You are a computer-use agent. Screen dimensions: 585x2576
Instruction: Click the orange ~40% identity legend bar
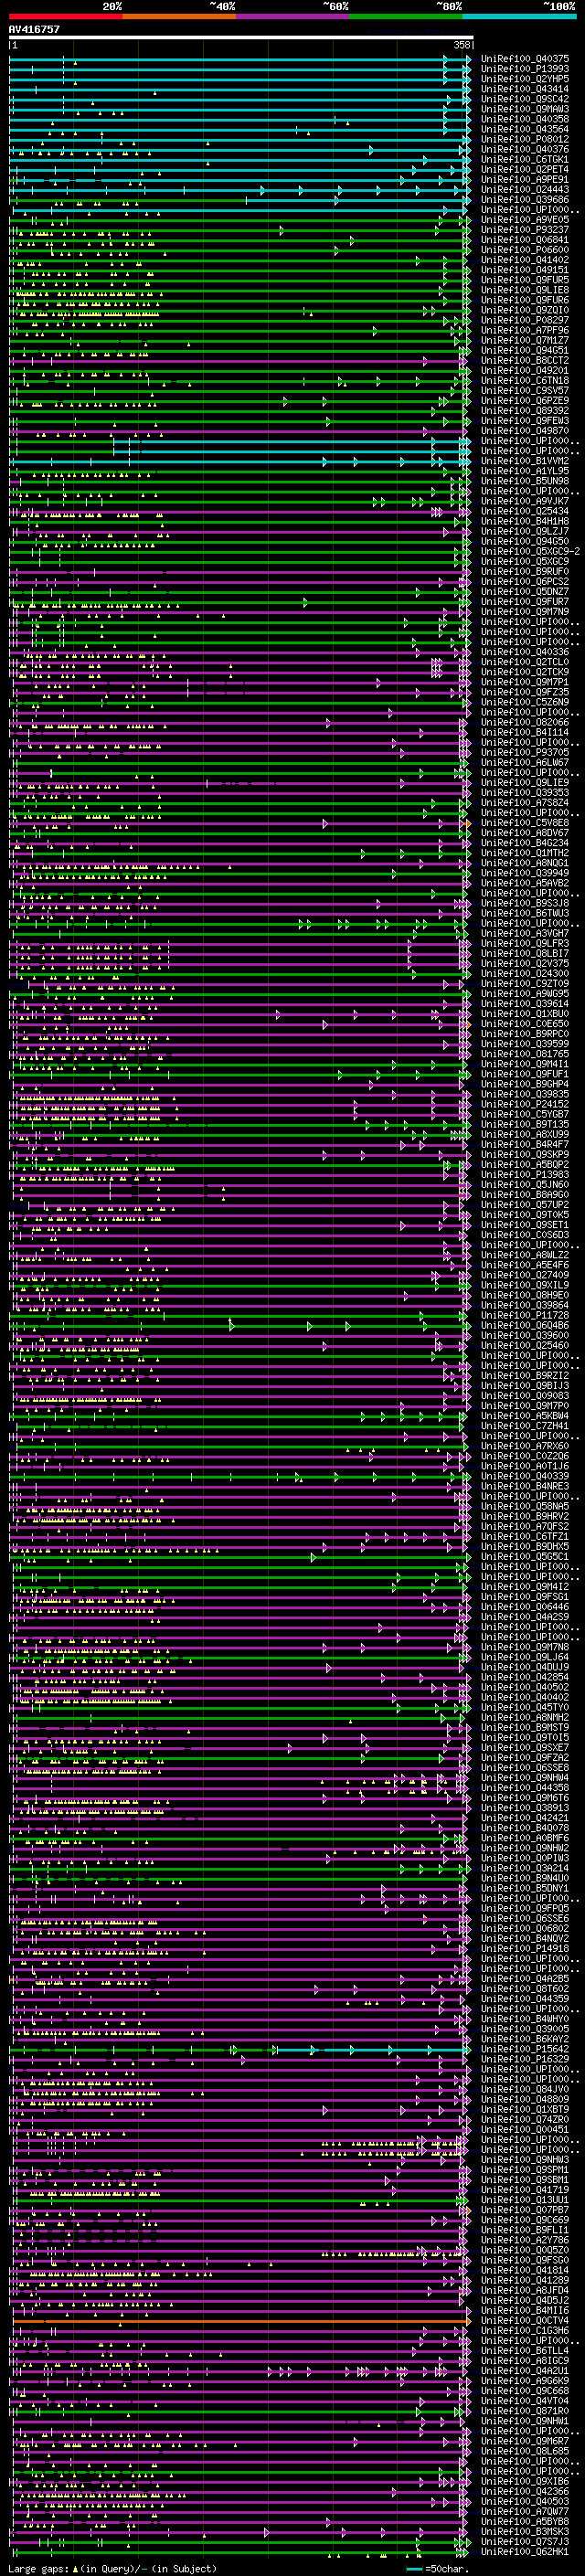pyautogui.click(x=179, y=16)
